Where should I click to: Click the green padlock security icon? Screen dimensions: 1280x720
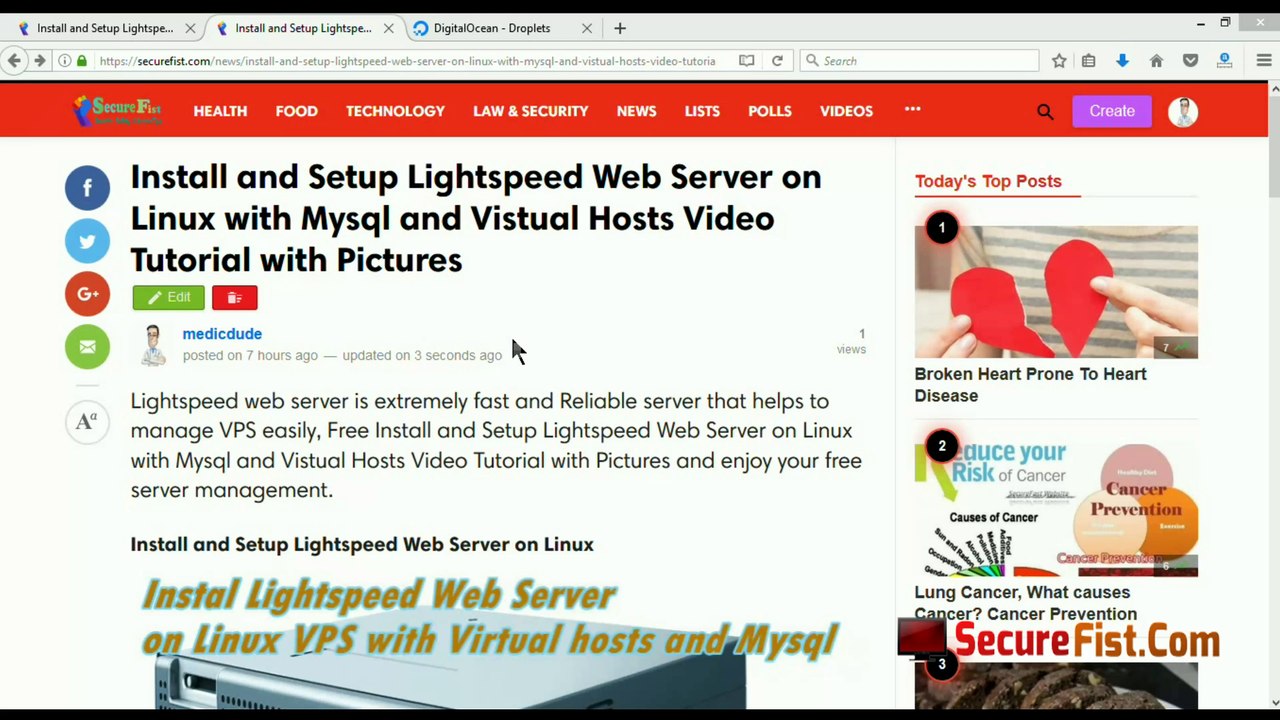[x=82, y=61]
